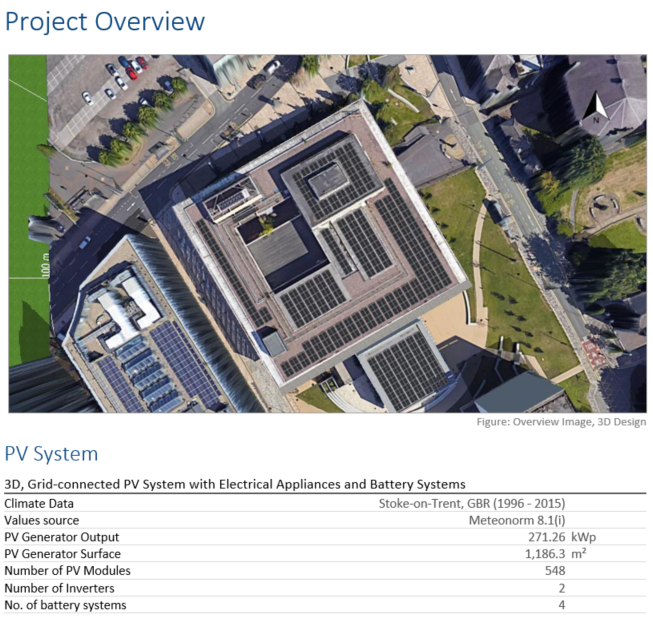Click the 'PV Generator Surface' label
Viewport: 653px width, 618px height.
(x=62, y=554)
